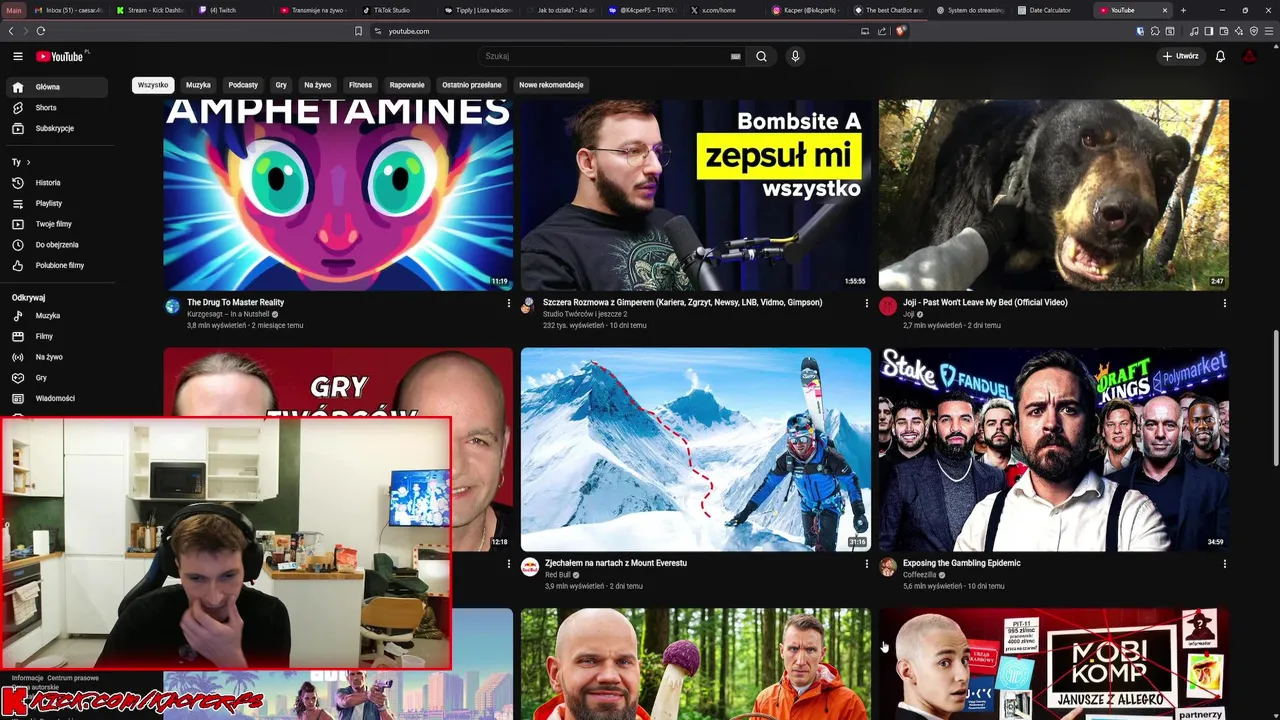Open Do obejrzenia watch later list
Image resolution: width=1280 pixels, height=720 pixels.
coord(56,245)
